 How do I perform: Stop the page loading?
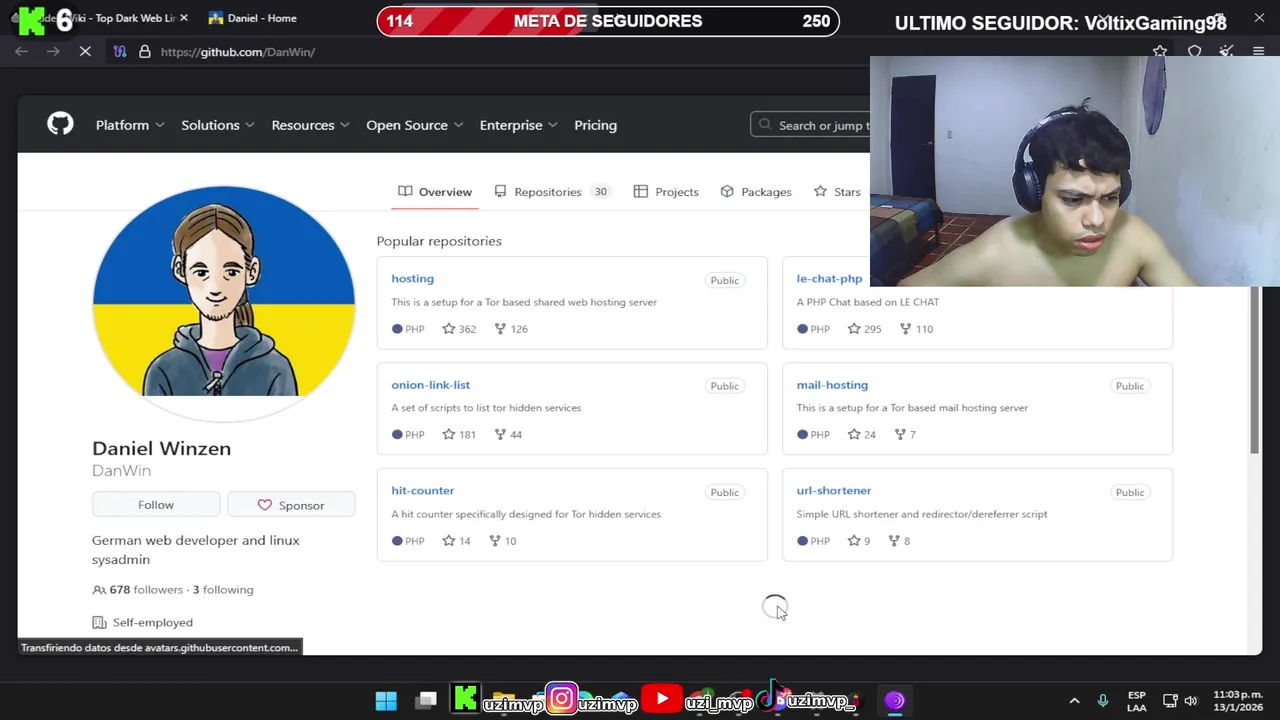pos(85,52)
